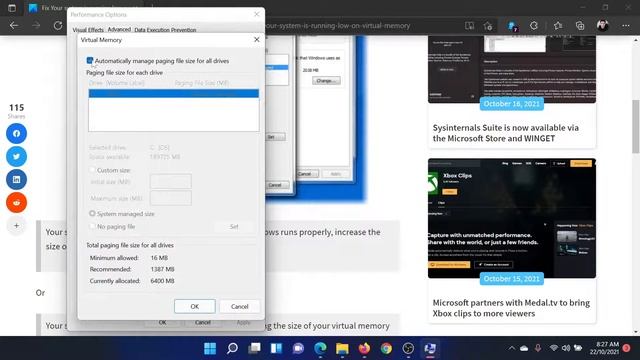Select the Custom size radio option
This screenshot has height=360, width=640.
point(92,170)
